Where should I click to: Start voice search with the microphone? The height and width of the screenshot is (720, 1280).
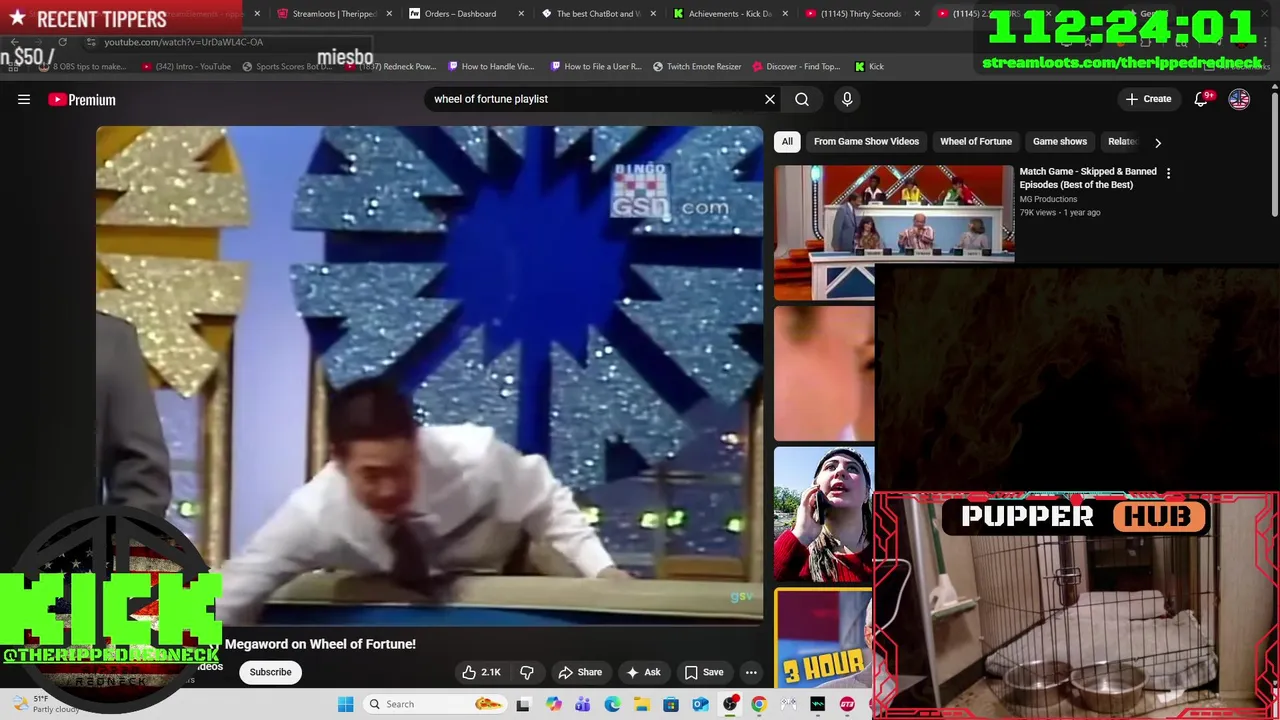[x=847, y=99]
